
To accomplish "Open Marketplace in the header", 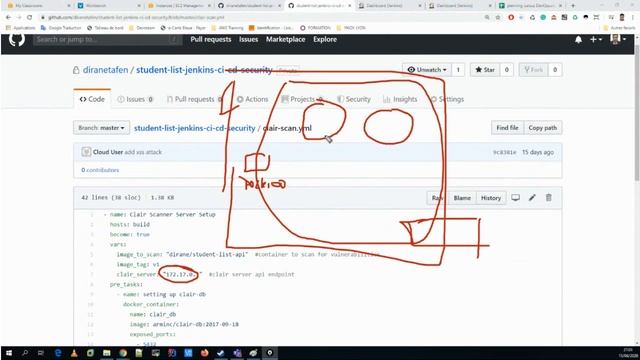I will click(285, 40).
